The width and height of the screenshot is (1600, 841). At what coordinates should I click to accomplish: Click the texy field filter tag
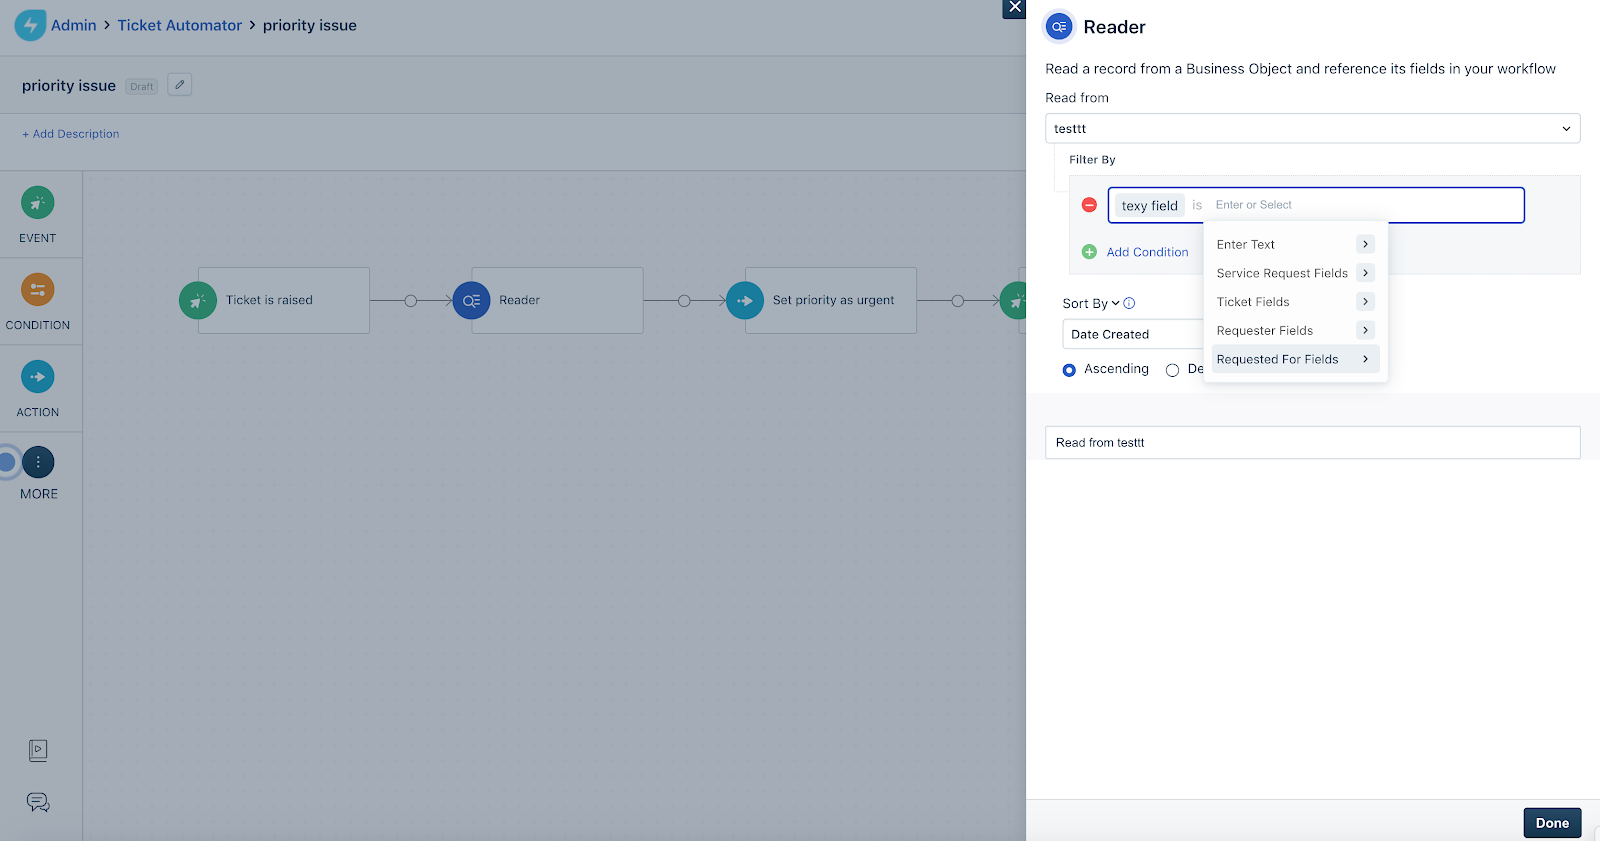point(1150,205)
